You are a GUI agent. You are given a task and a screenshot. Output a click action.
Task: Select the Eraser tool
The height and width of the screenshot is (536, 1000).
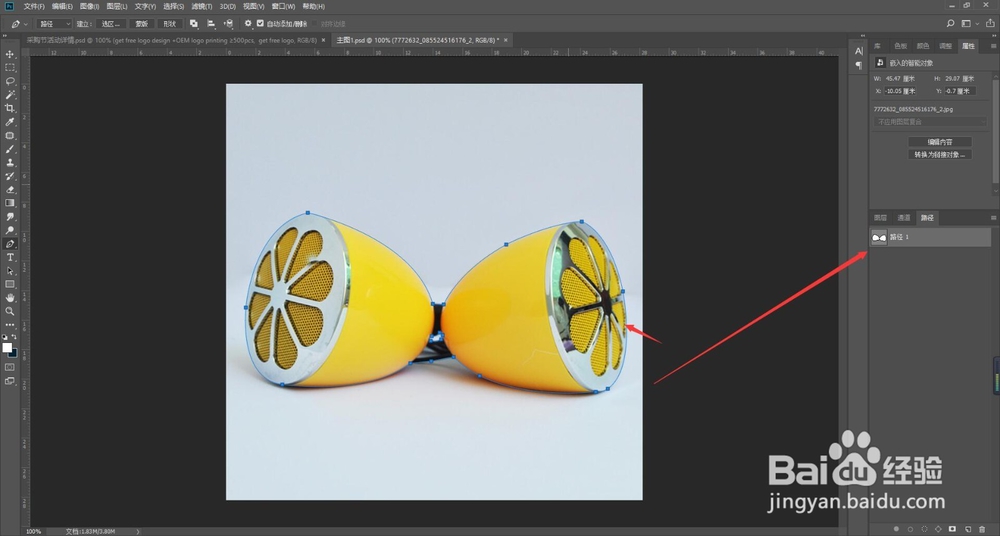point(10,190)
